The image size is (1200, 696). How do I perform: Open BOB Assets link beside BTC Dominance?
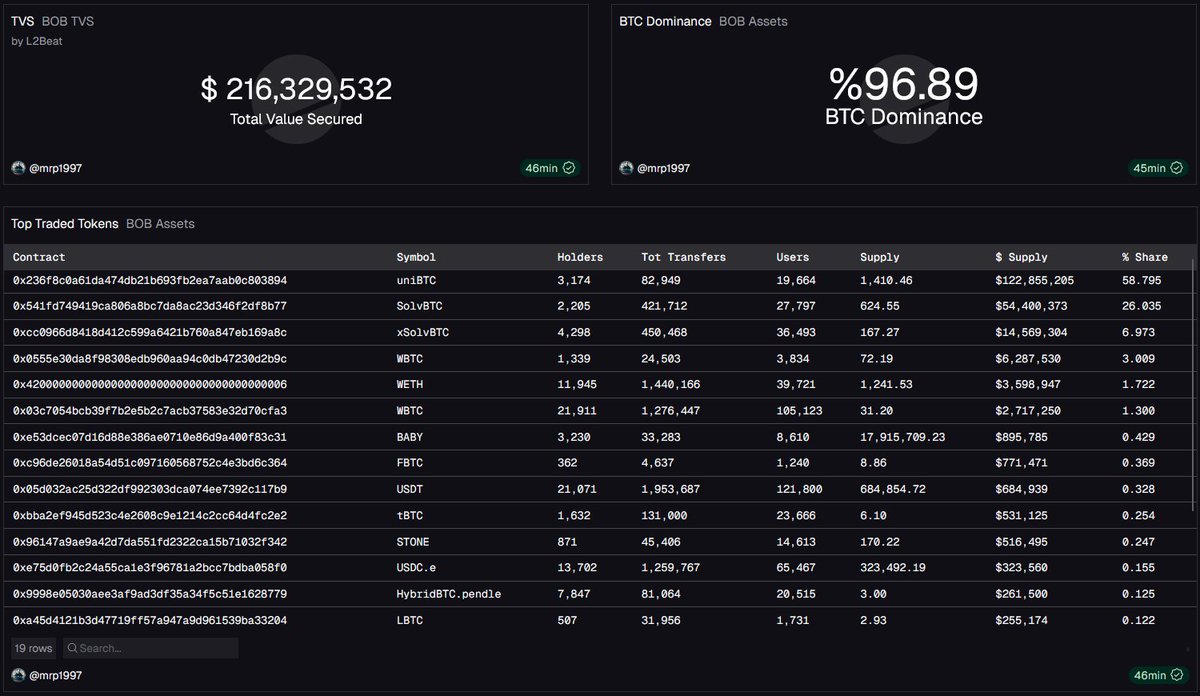coord(753,21)
